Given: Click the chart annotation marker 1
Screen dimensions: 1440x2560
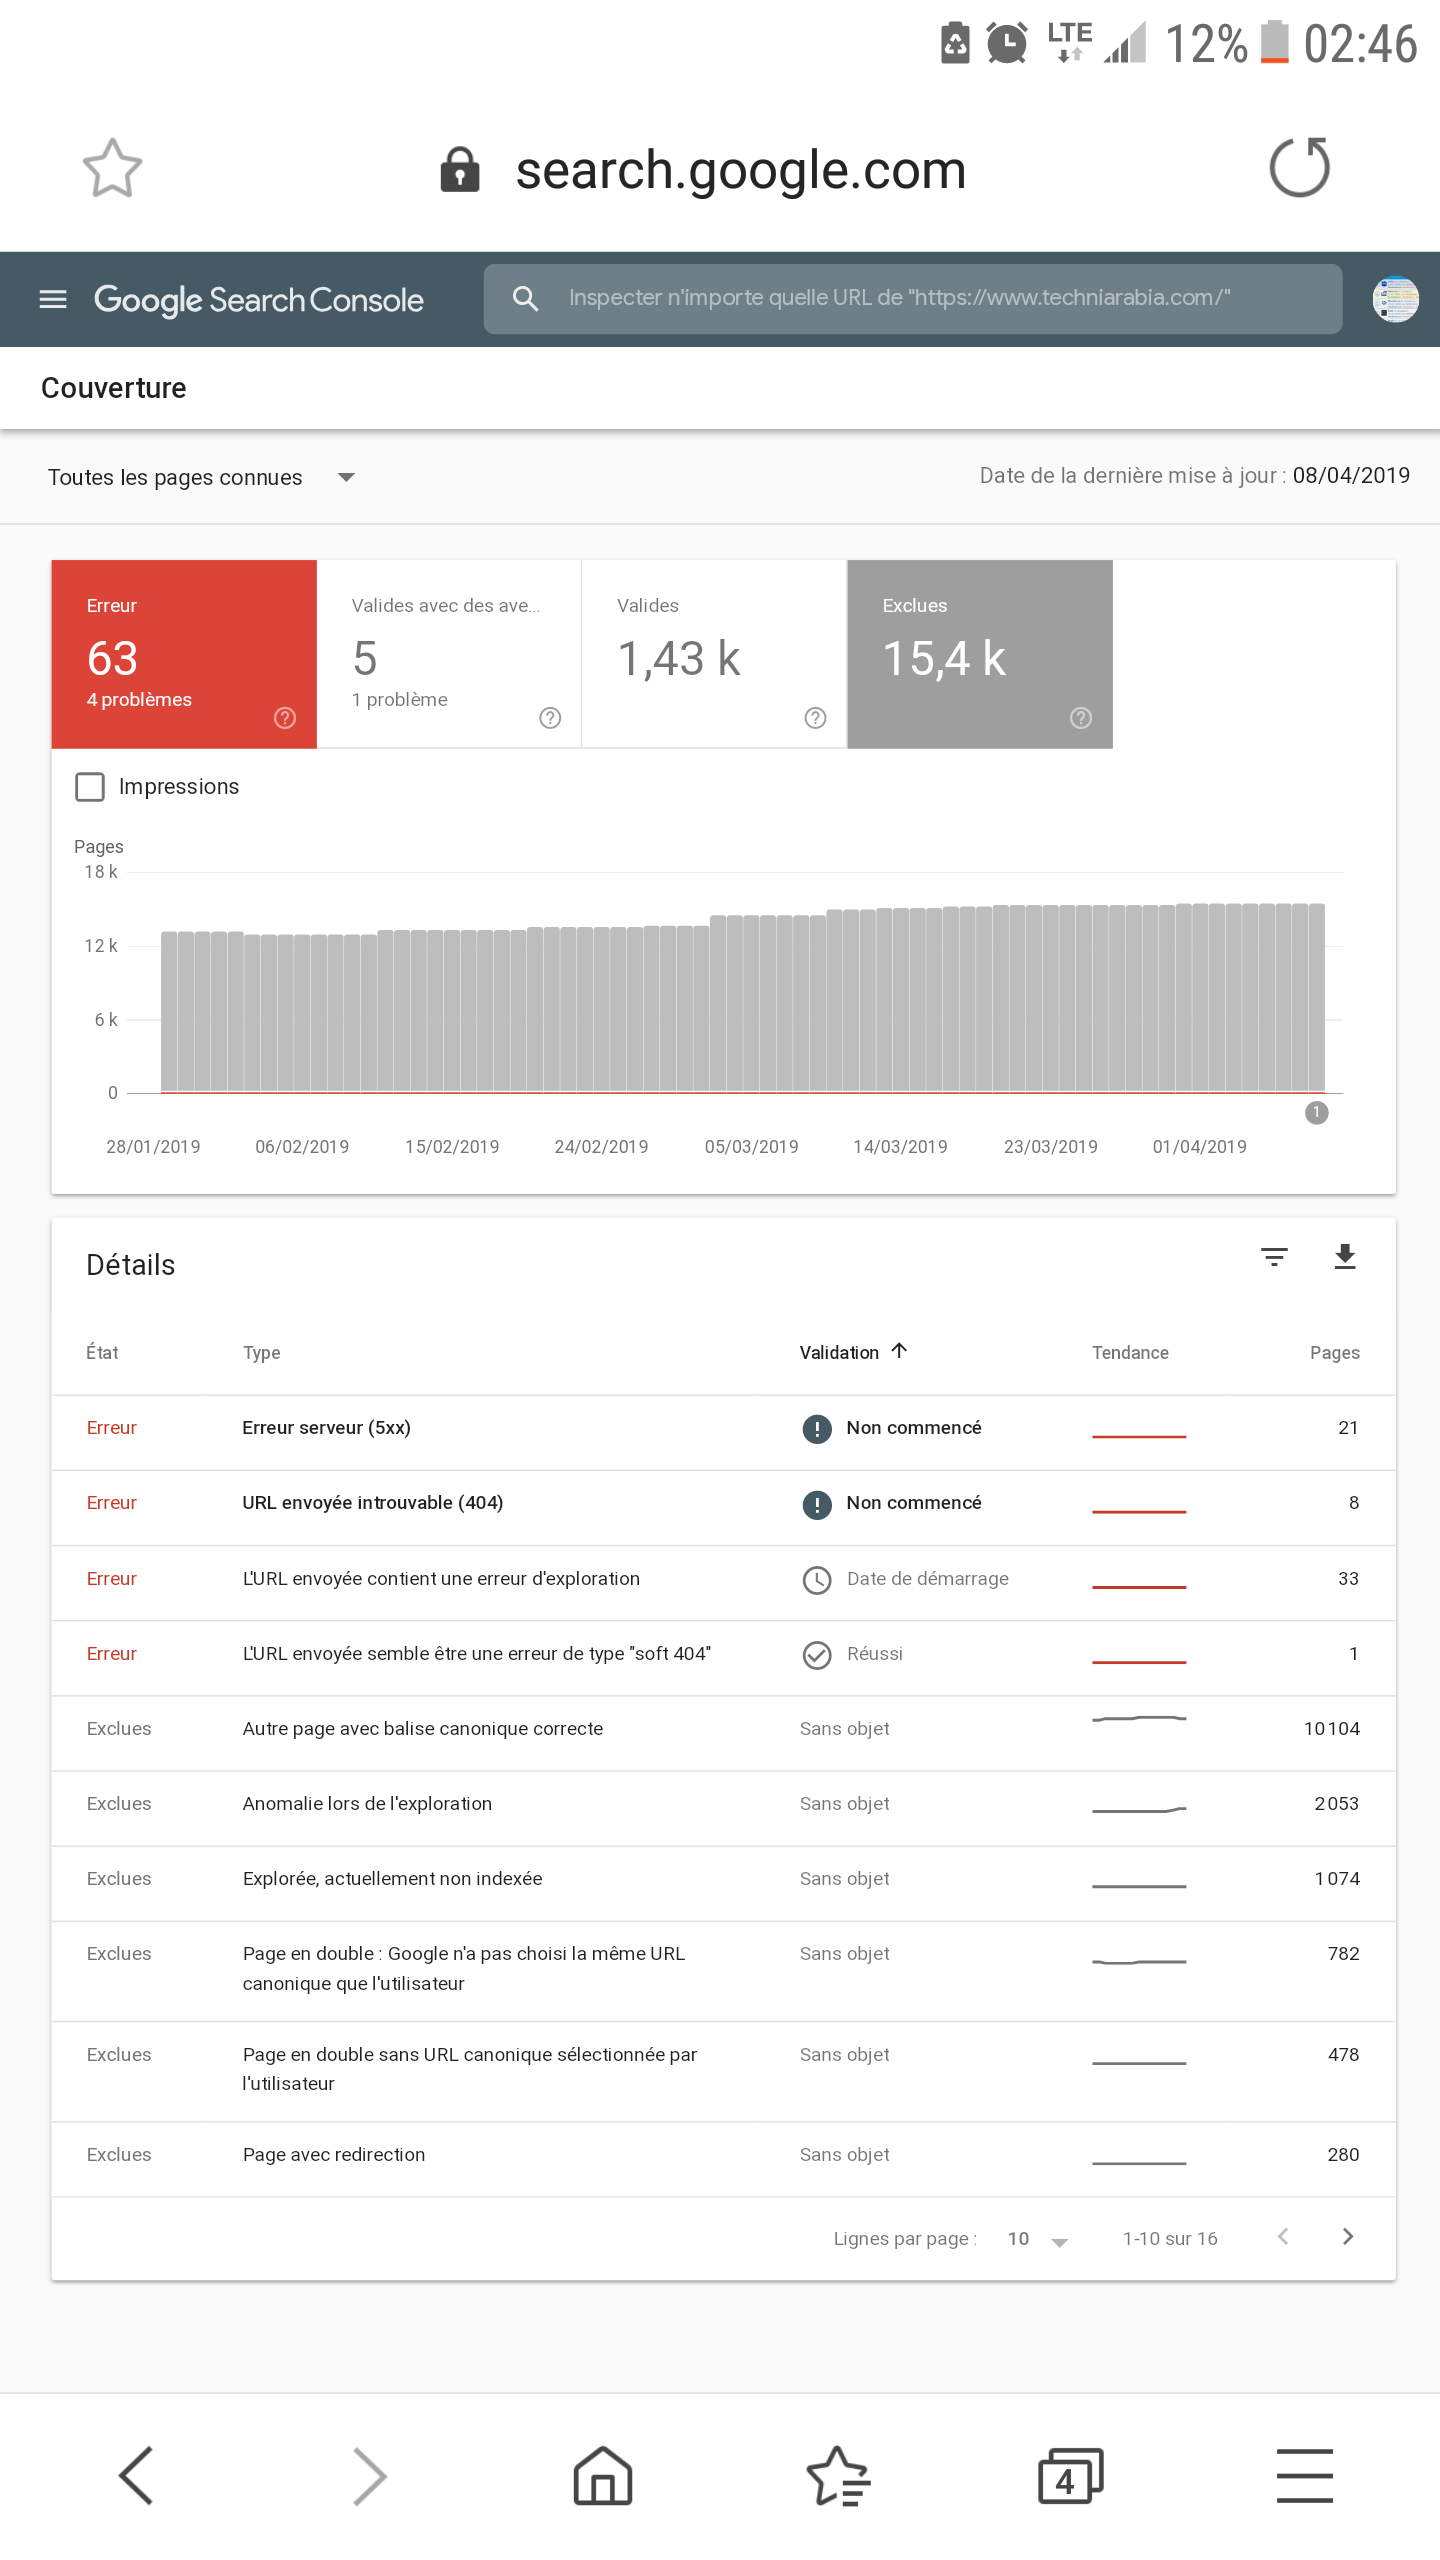Looking at the screenshot, I should click(1317, 1113).
